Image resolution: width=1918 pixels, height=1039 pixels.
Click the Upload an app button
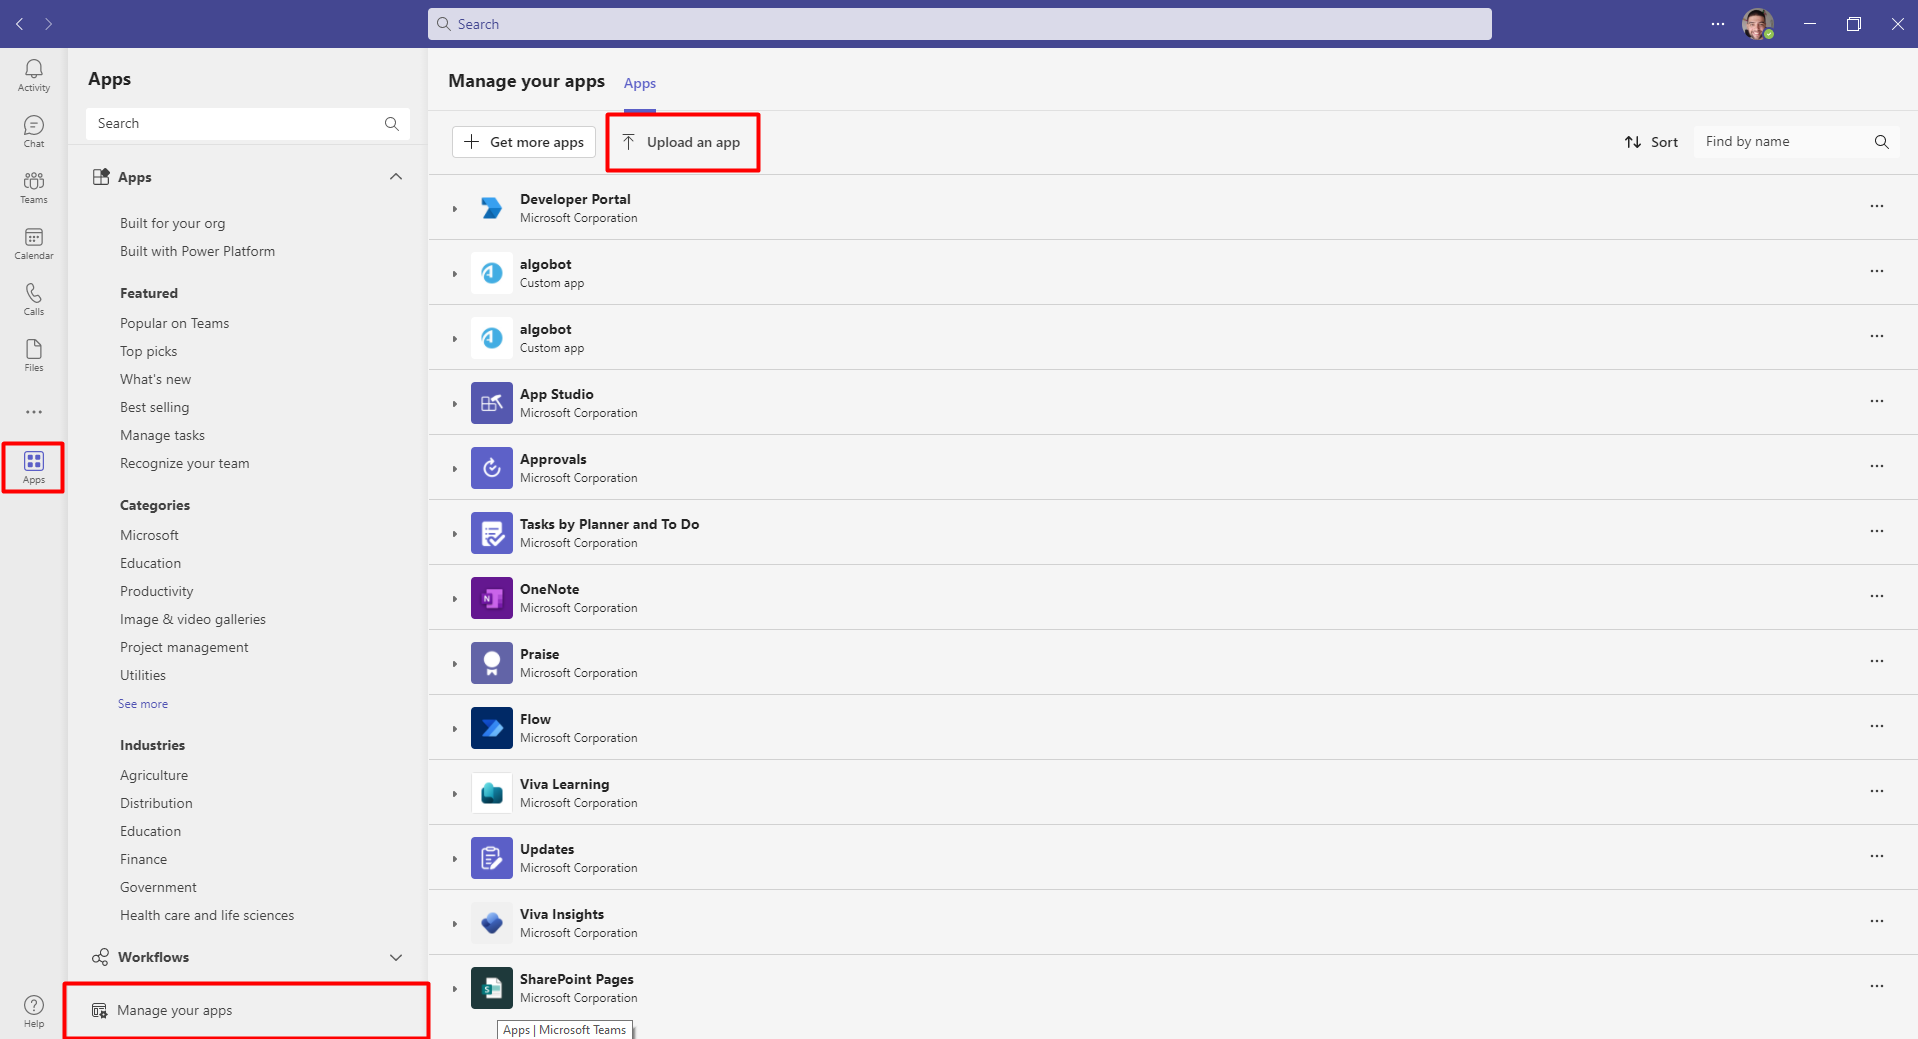tap(682, 142)
